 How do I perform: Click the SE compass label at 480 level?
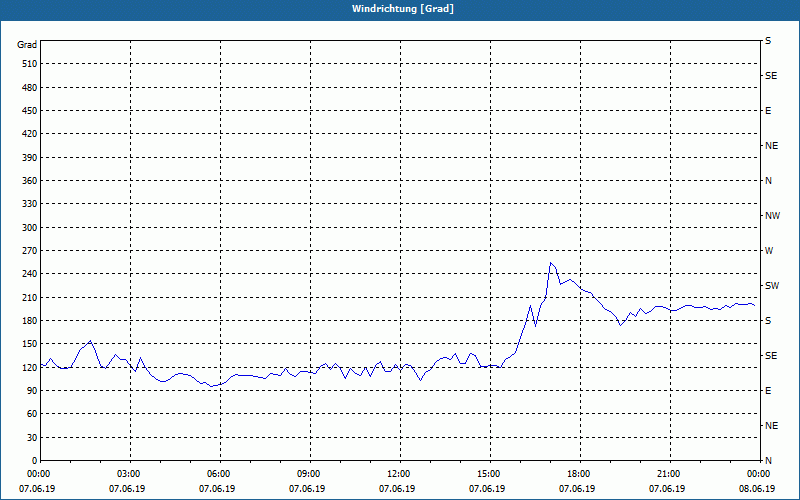click(771, 76)
